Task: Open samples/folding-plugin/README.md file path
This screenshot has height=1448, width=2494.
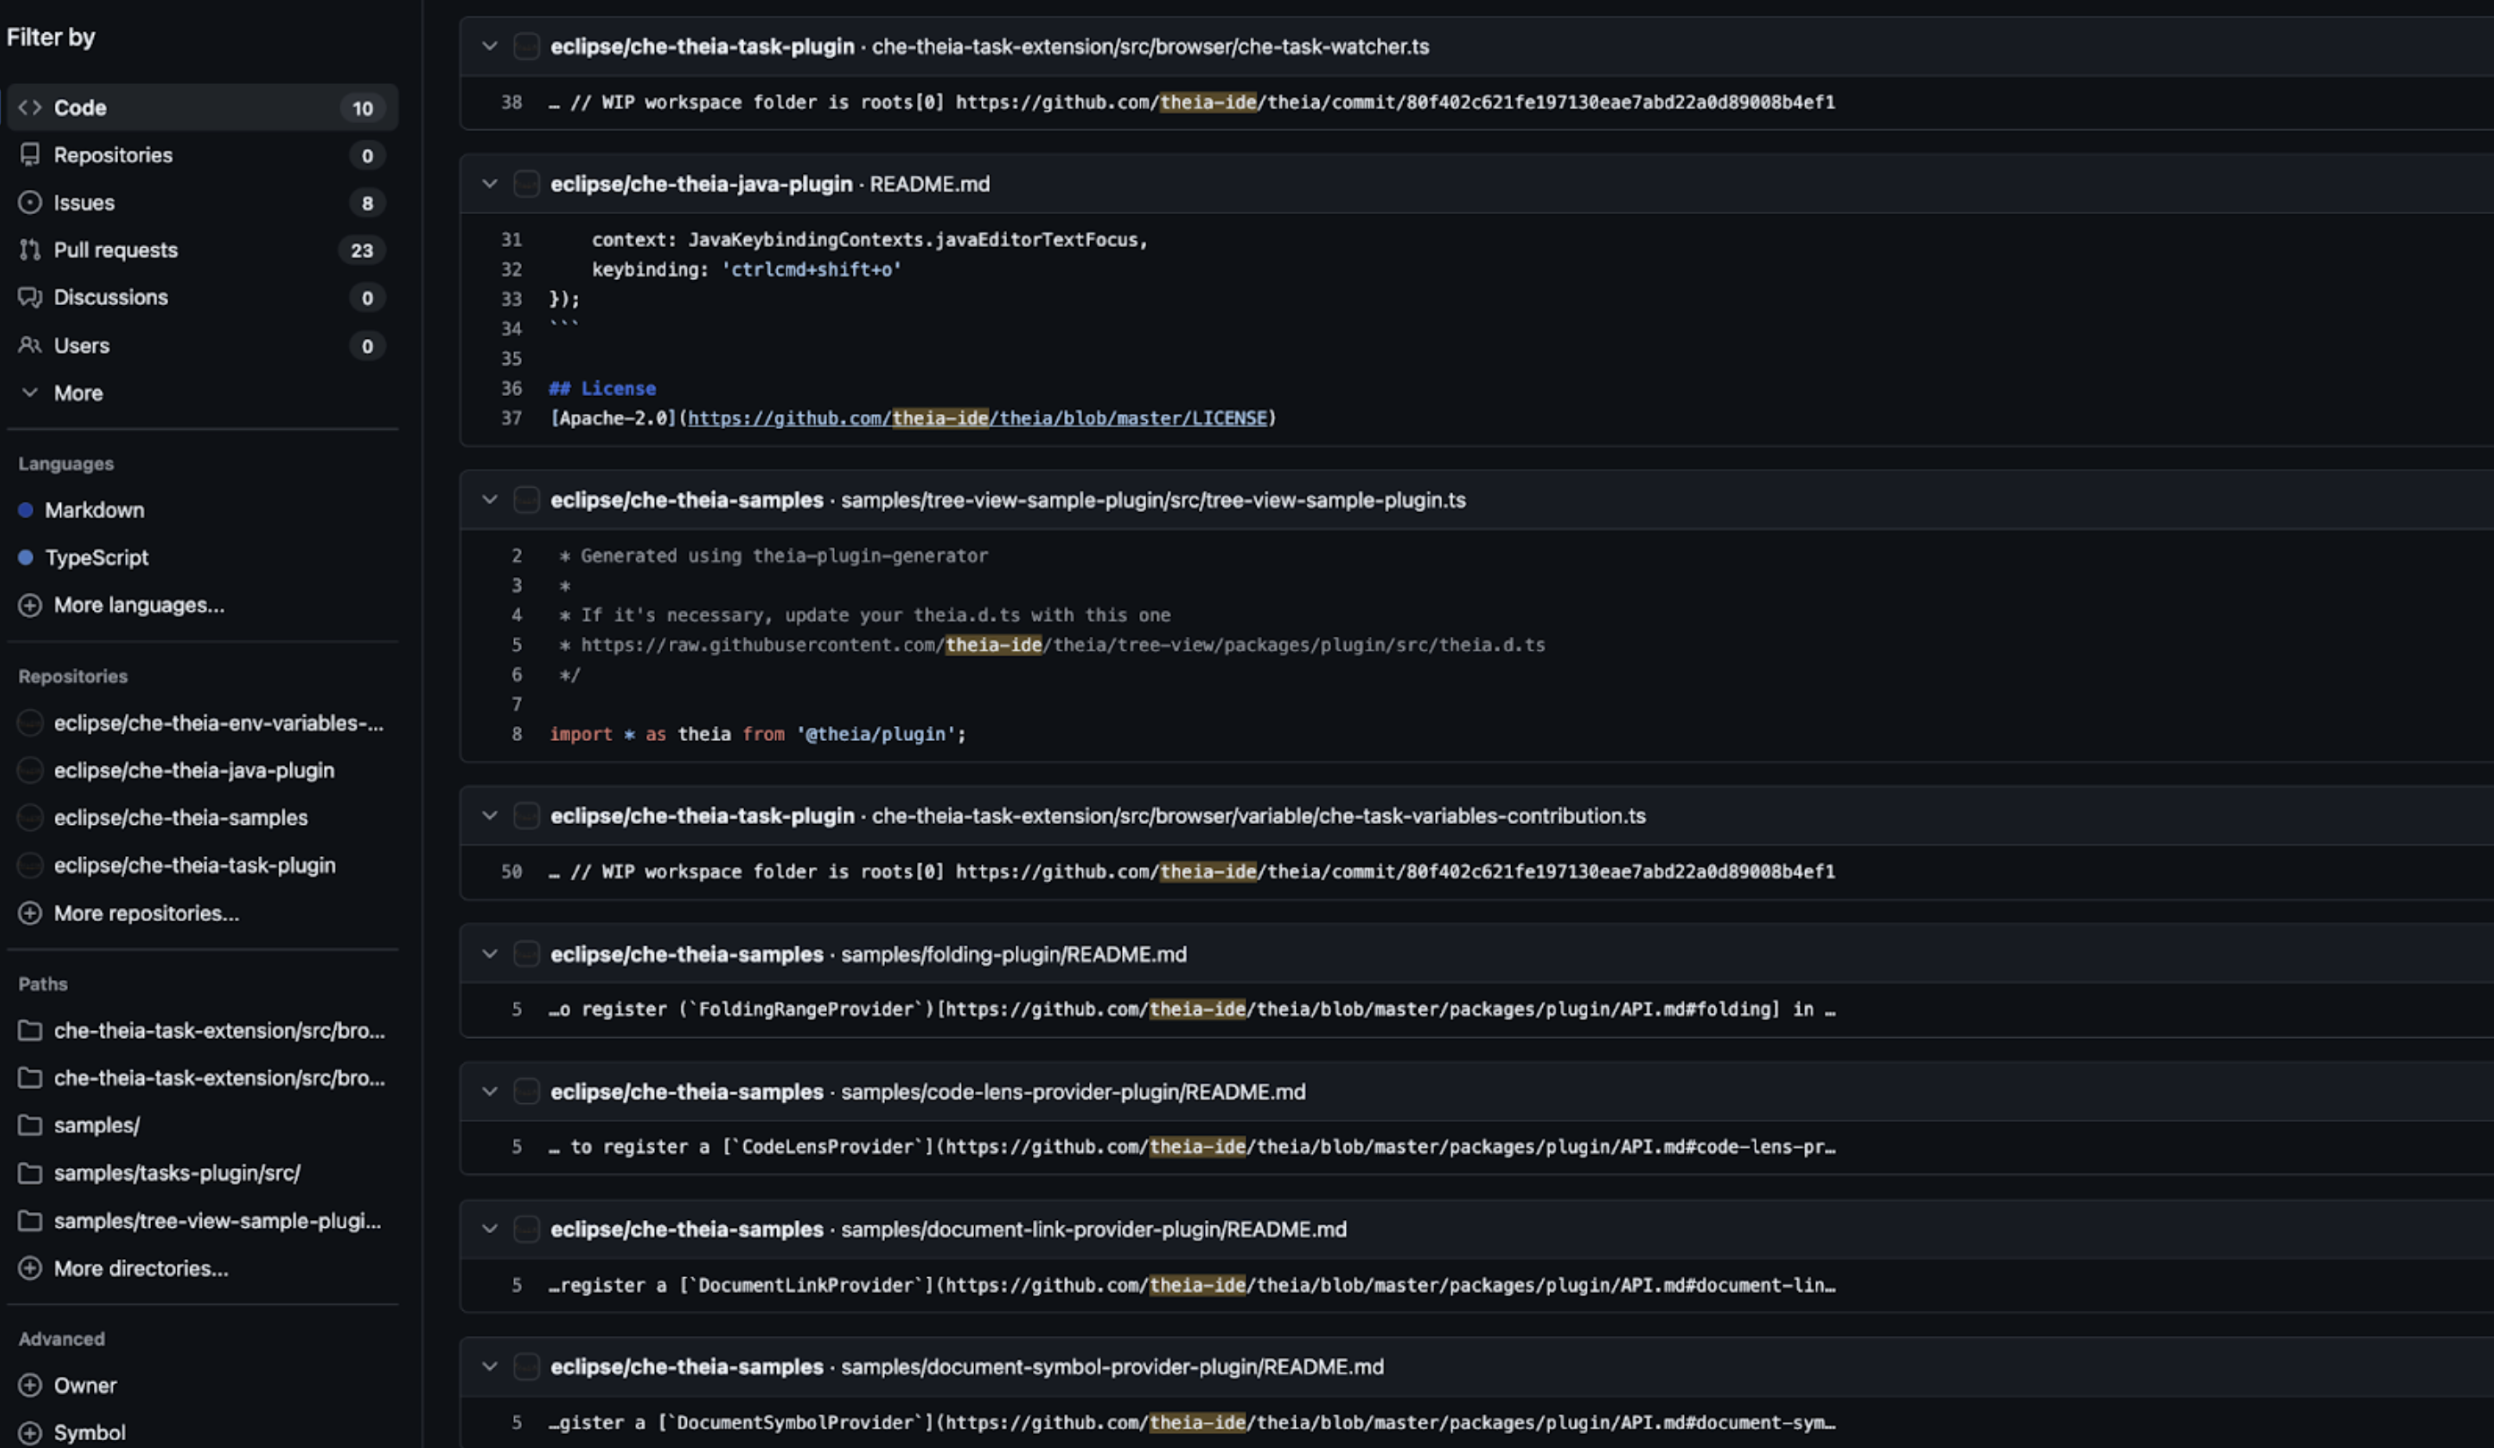Action: [x=1013, y=954]
